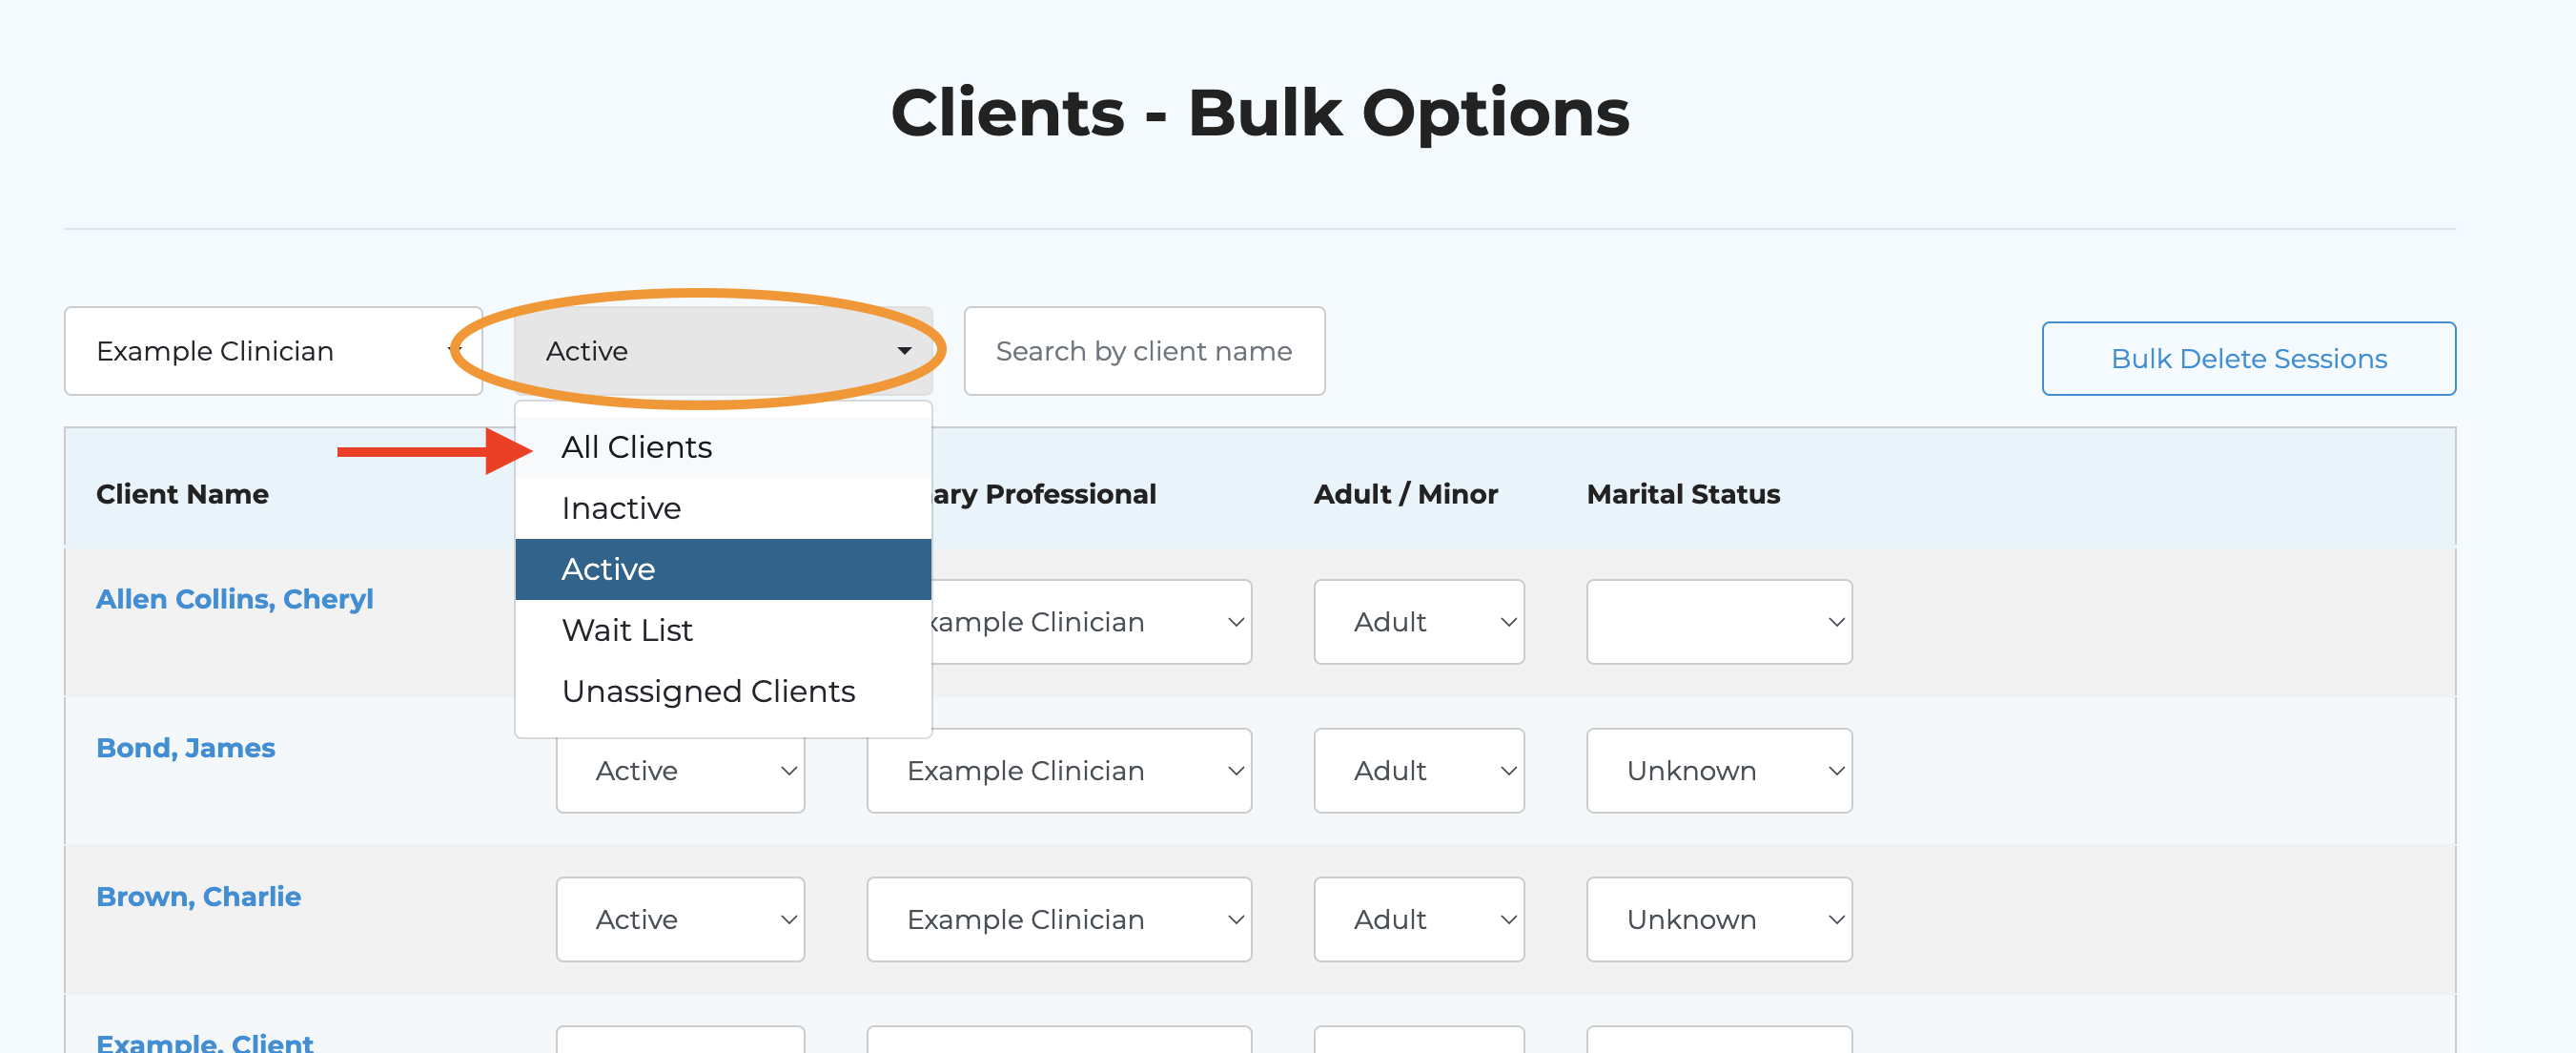Open Brown, Charlie client profile
The width and height of the screenshot is (2576, 1053).
click(x=198, y=897)
